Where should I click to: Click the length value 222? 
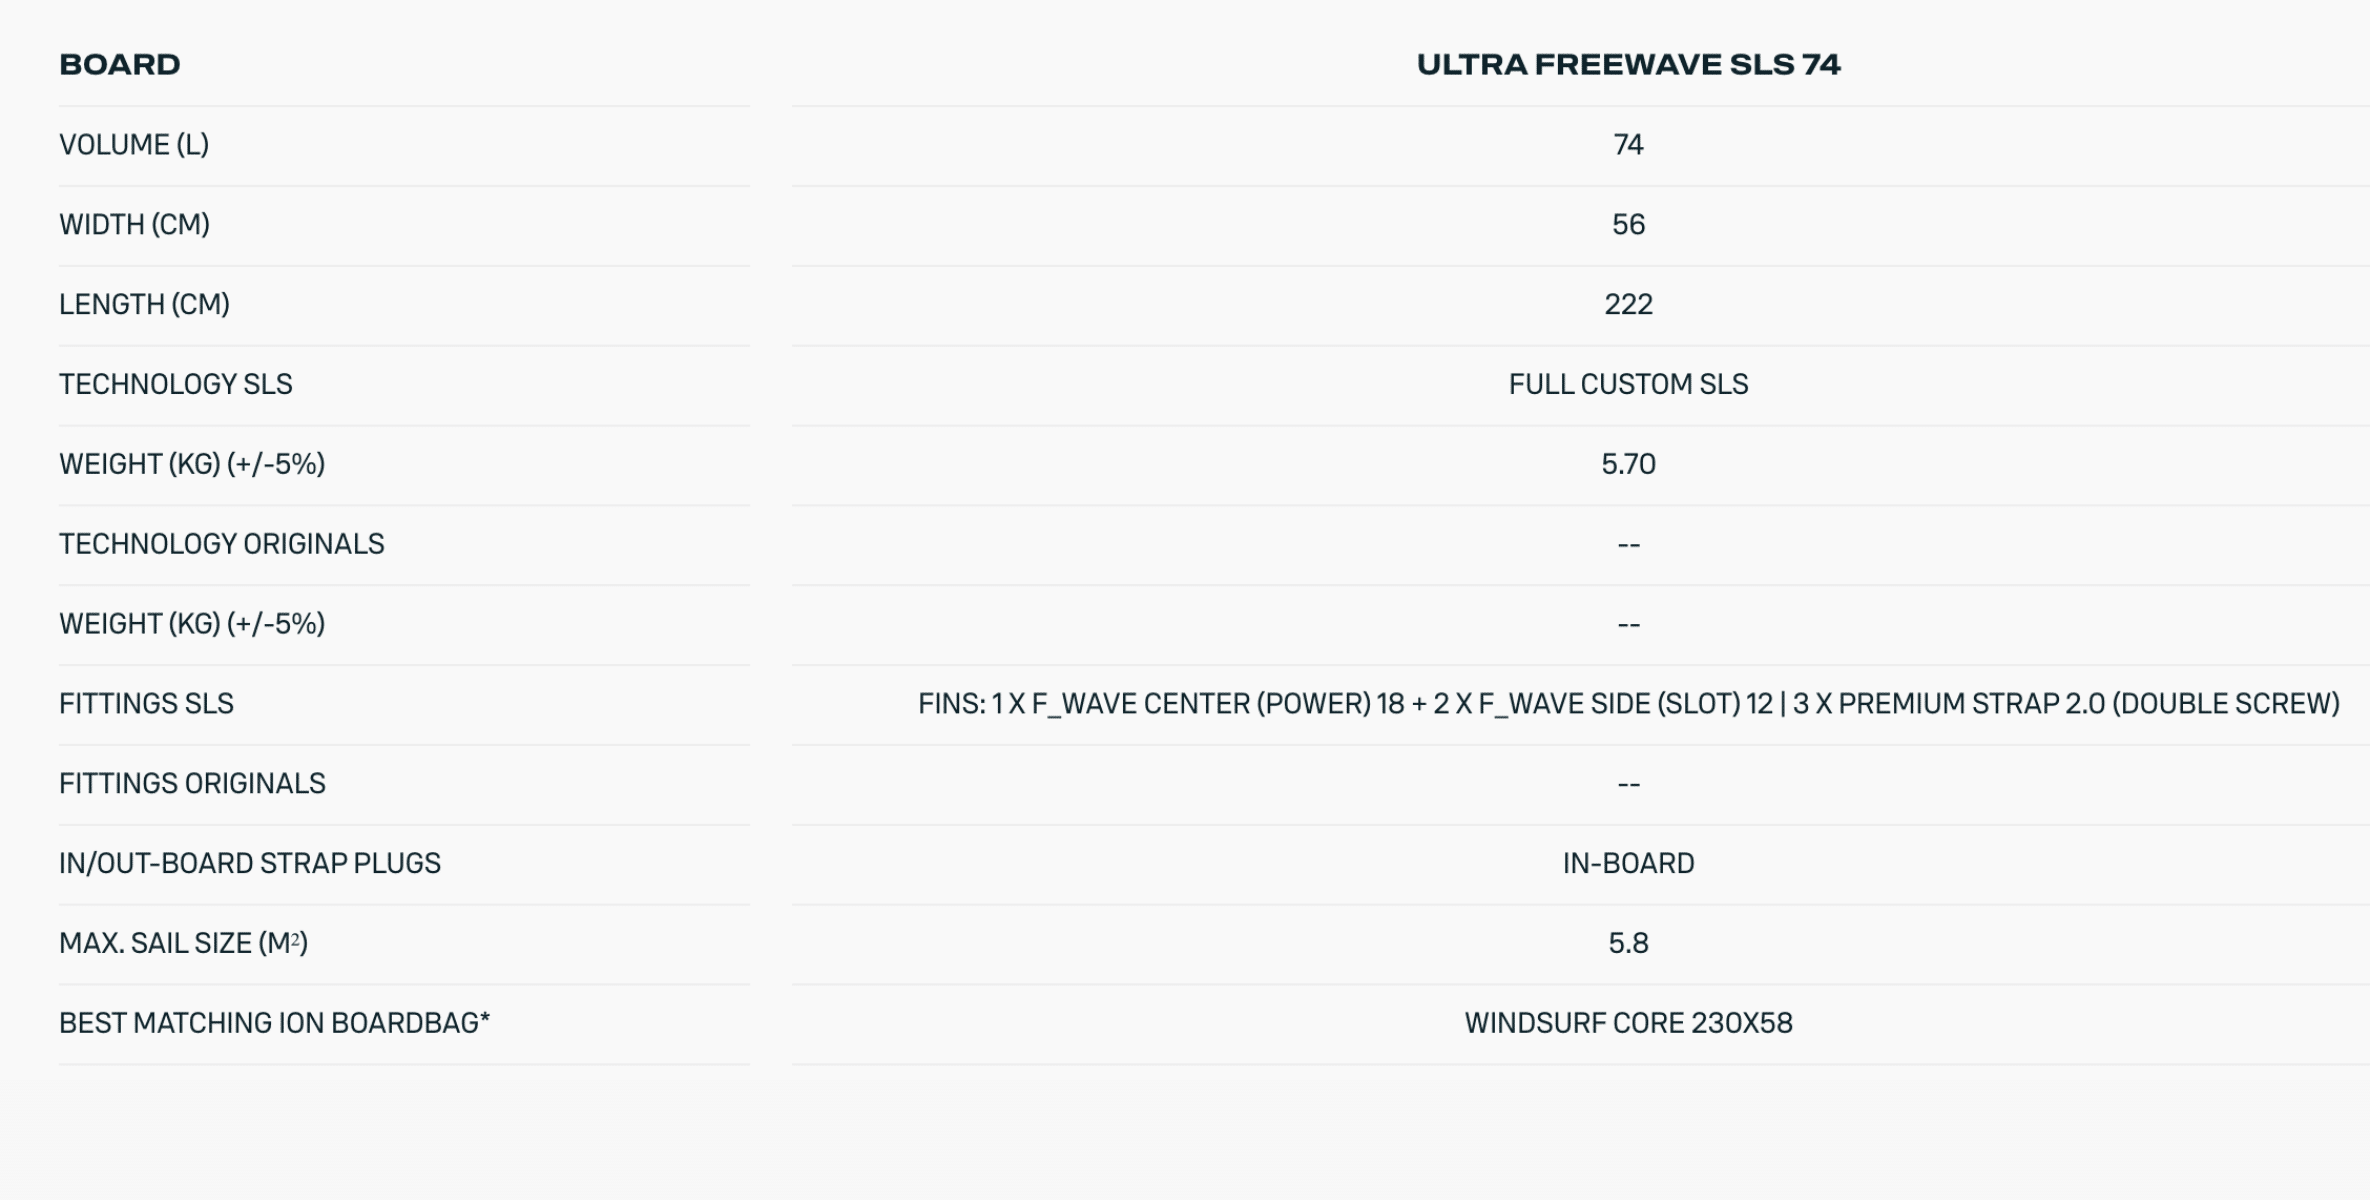[1628, 305]
